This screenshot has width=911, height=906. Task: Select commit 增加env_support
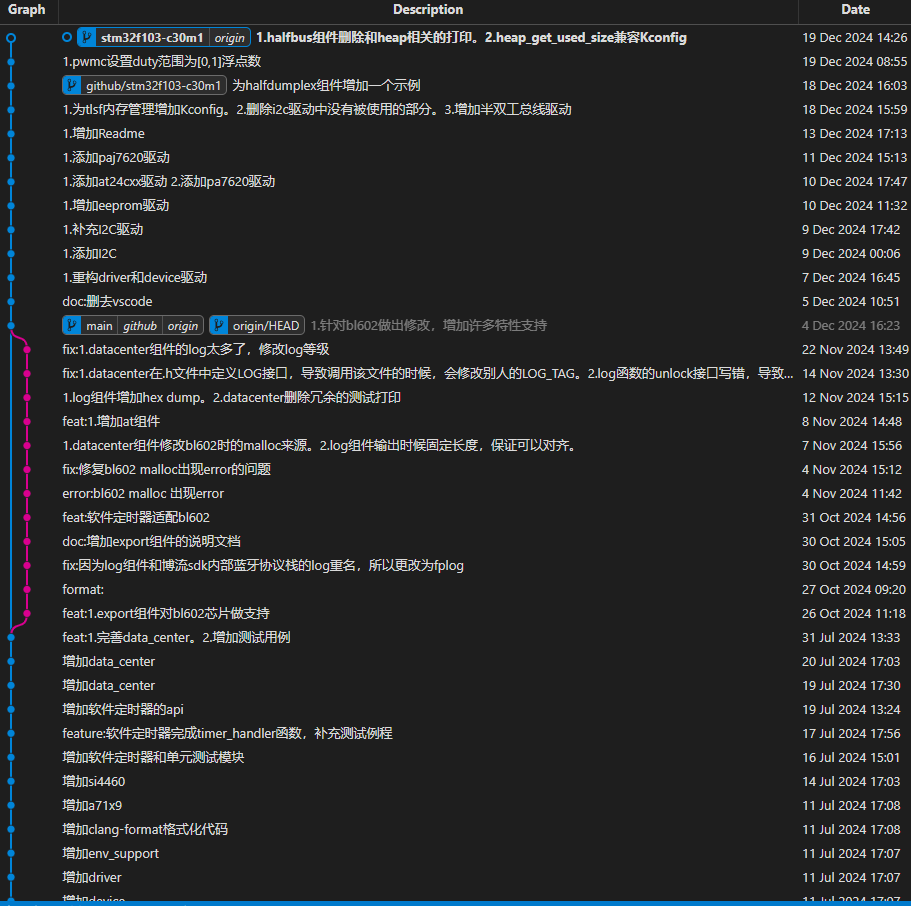tap(110, 854)
